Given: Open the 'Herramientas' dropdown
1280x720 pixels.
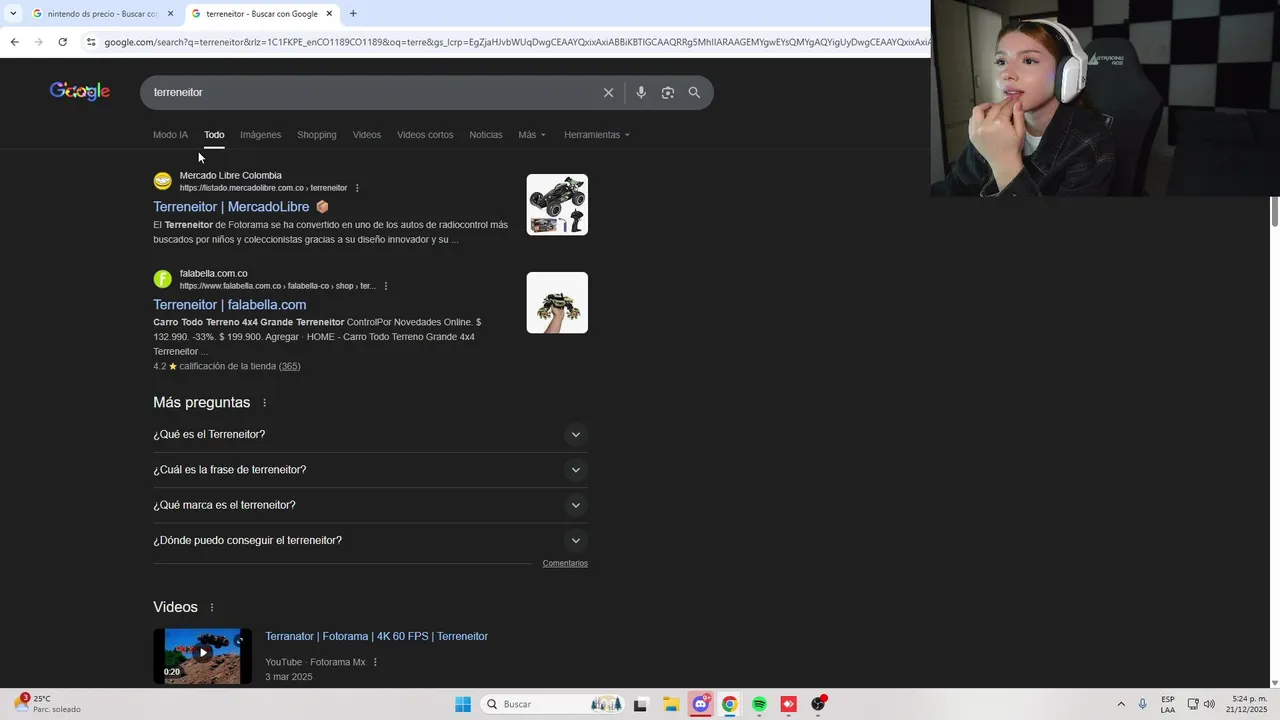Looking at the screenshot, I should [x=597, y=135].
